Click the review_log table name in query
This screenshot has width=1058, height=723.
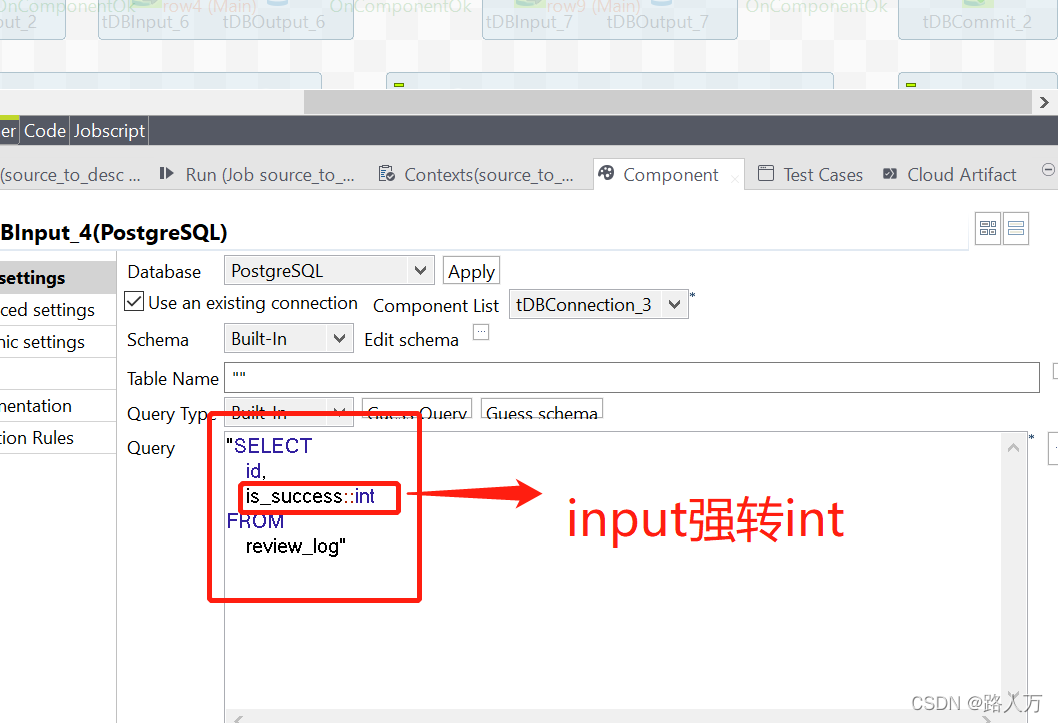pos(293,546)
